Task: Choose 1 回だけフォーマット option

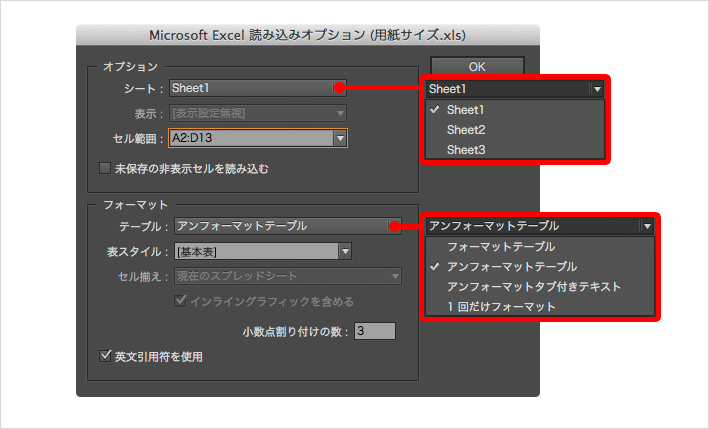Action: point(540,306)
